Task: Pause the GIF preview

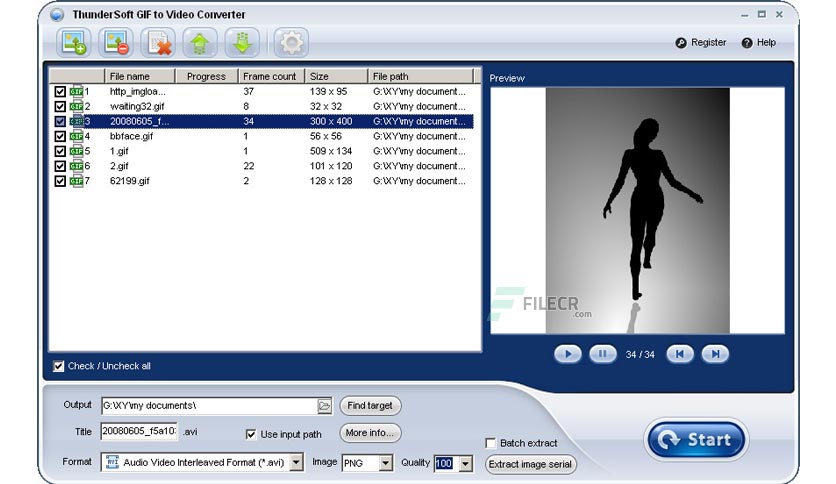Action: (x=602, y=354)
